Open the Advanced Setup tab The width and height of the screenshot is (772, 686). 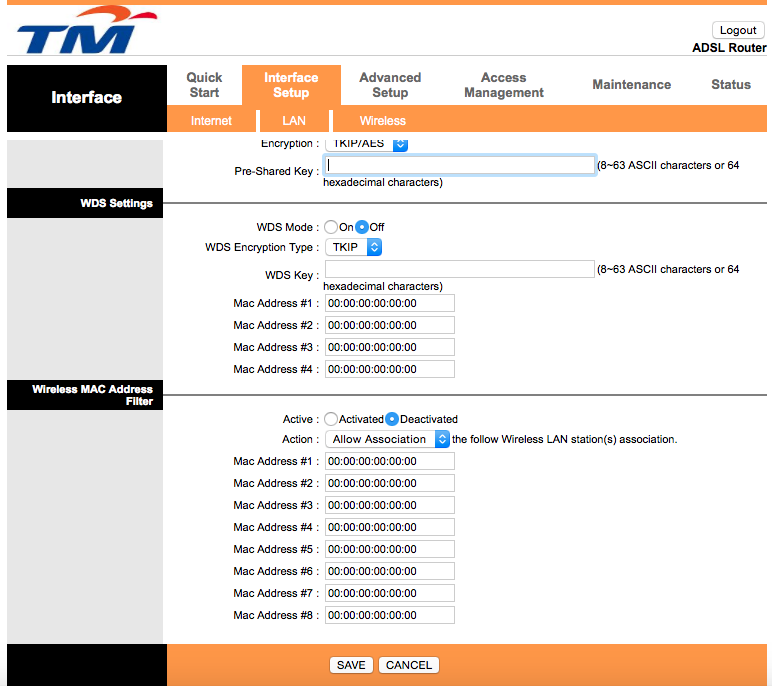coord(390,85)
